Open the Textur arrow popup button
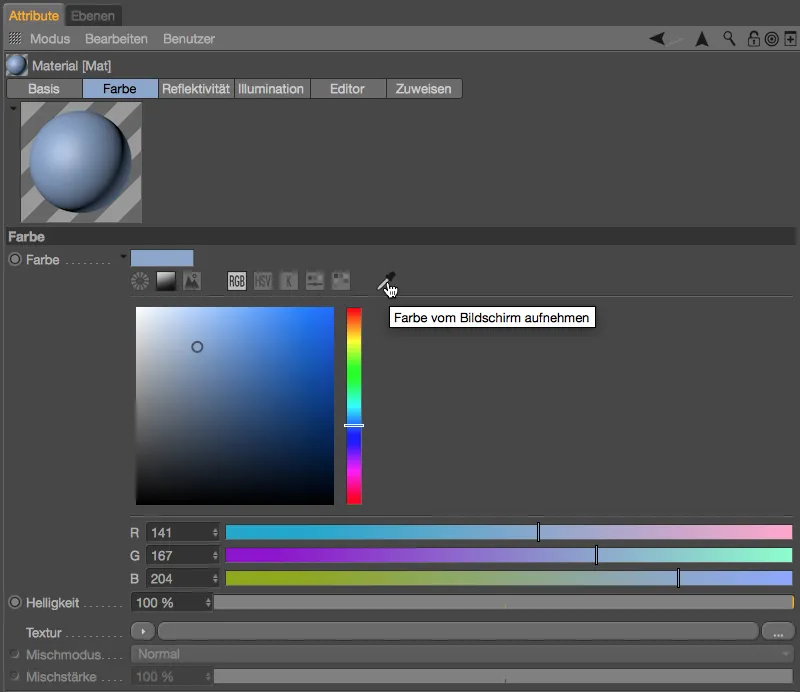 click(x=143, y=632)
